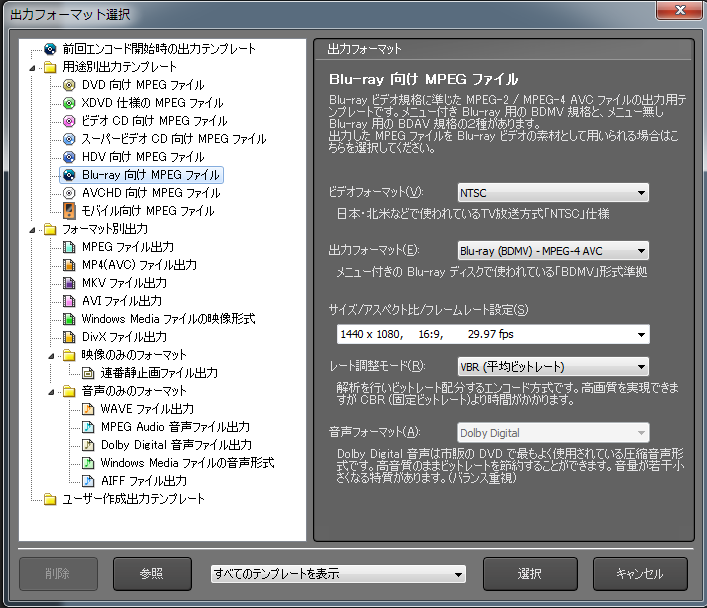Click the Blu-ray 向け MPEG ファイル disc icon

pos(69,175)
